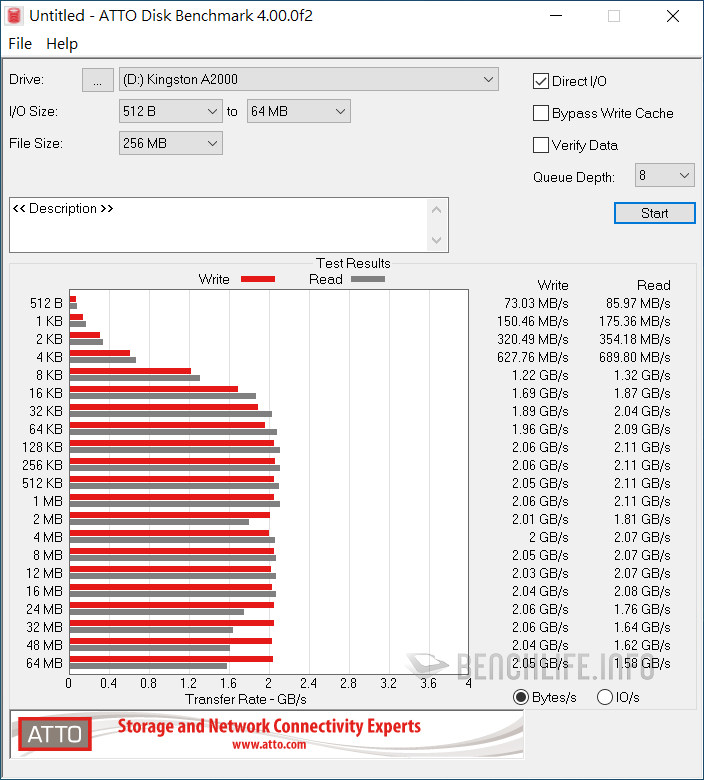Click the 73.03 MB/s write value
This screenshot has width=704, height=780.
(536, 303)
